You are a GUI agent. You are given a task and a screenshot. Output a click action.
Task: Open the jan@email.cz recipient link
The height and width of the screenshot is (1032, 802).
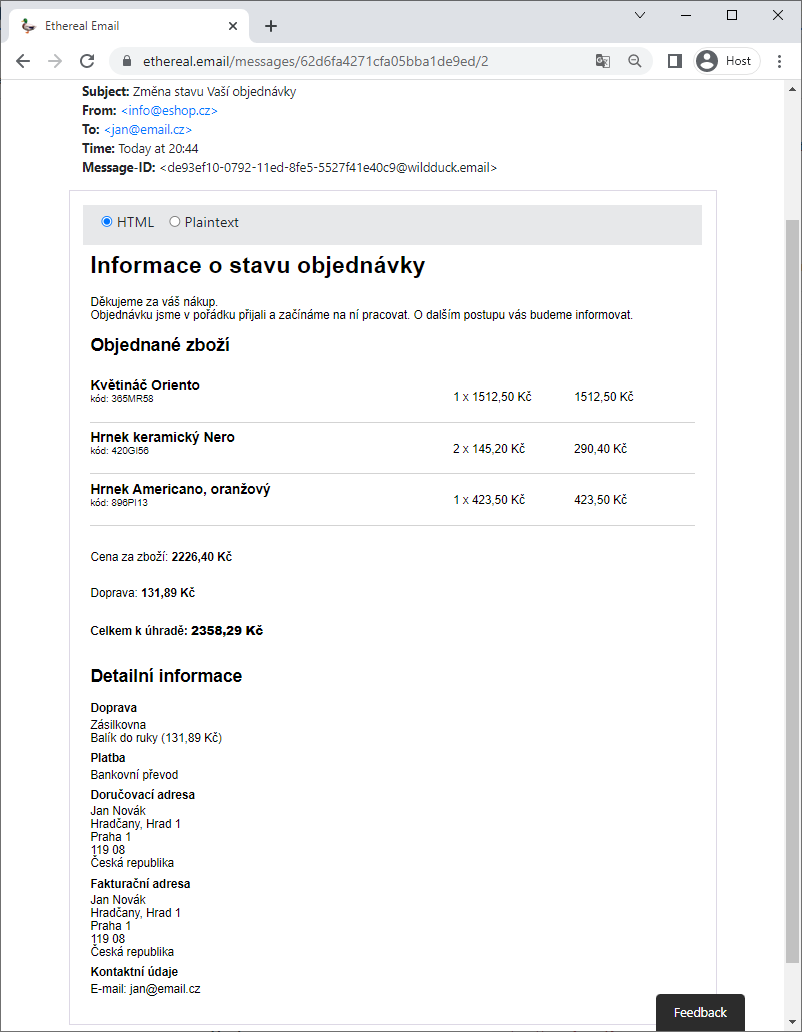(148, 130)
